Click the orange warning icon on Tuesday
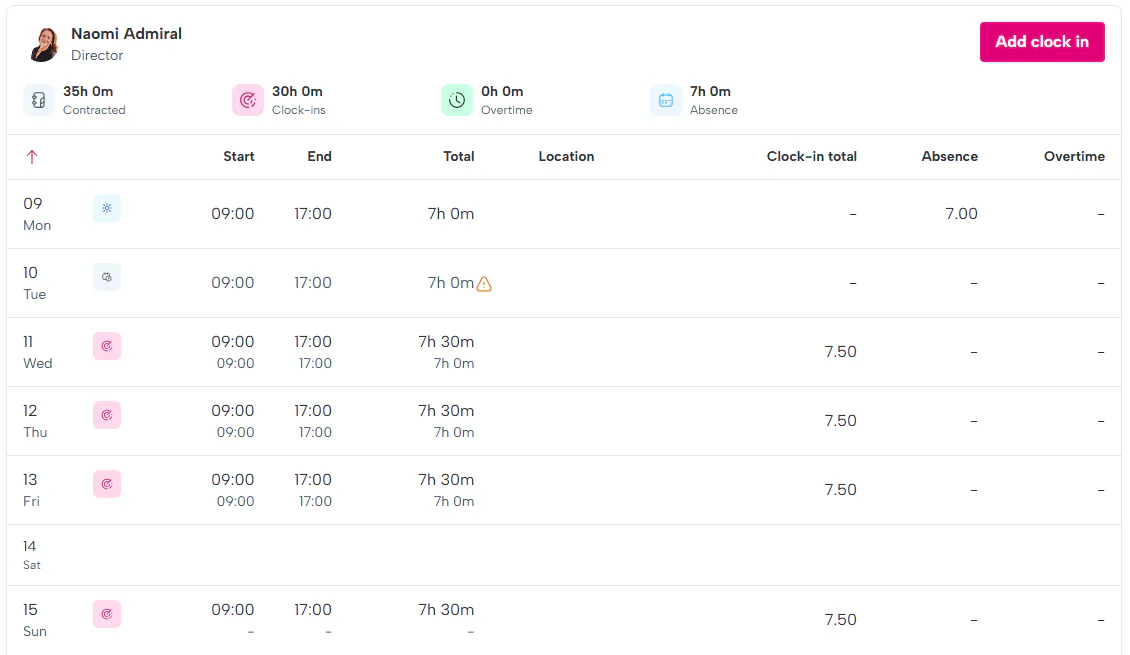This screenshot has width=1130, height=655. coord(484,284)
